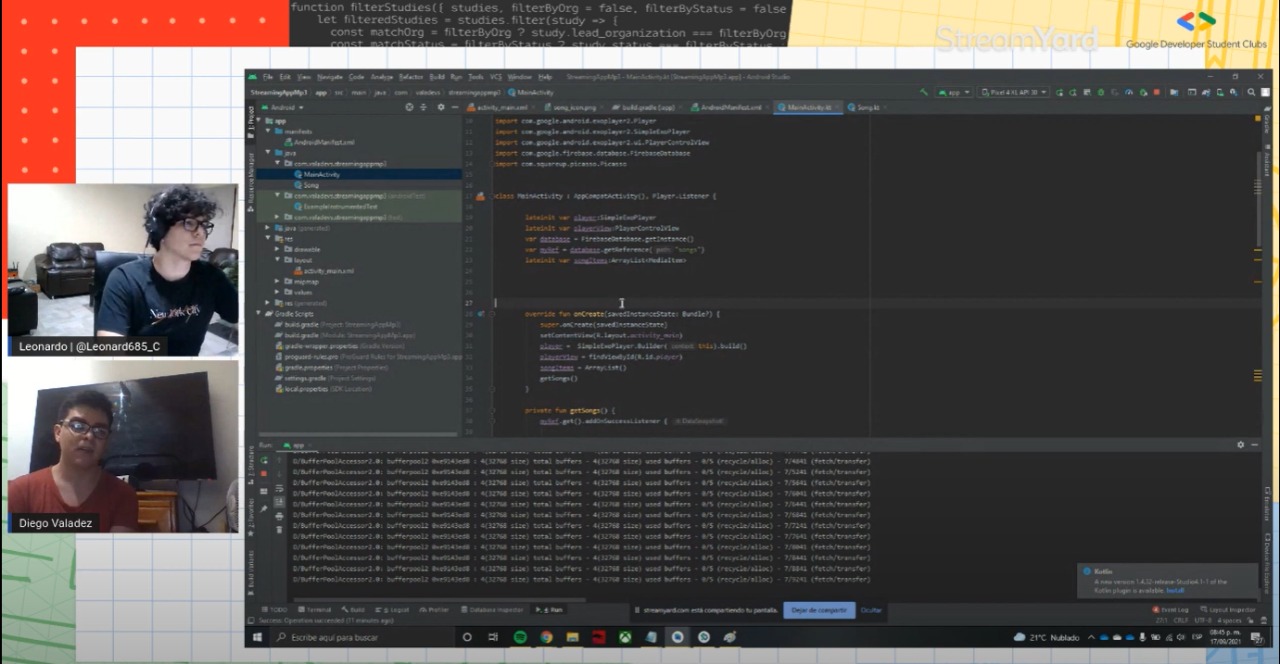Open the VCS menu
The height and width of the screenshot is (664, 1280).
click(496, 77)
